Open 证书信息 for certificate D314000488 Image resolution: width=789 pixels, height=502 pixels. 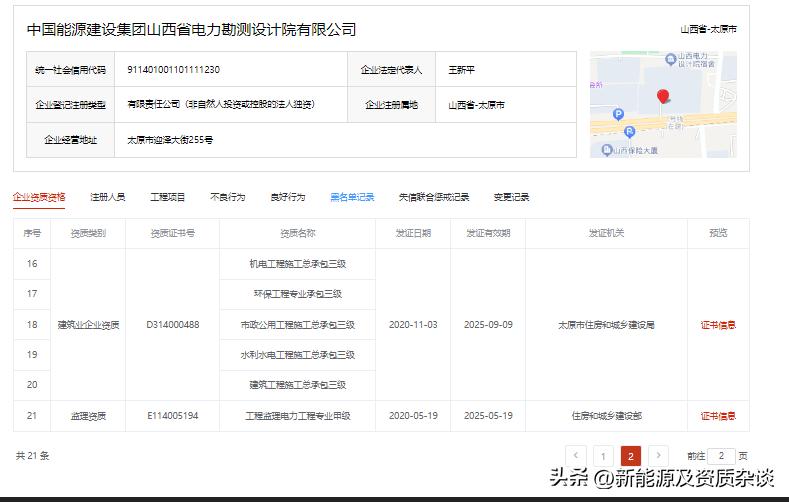click(718, 325)
